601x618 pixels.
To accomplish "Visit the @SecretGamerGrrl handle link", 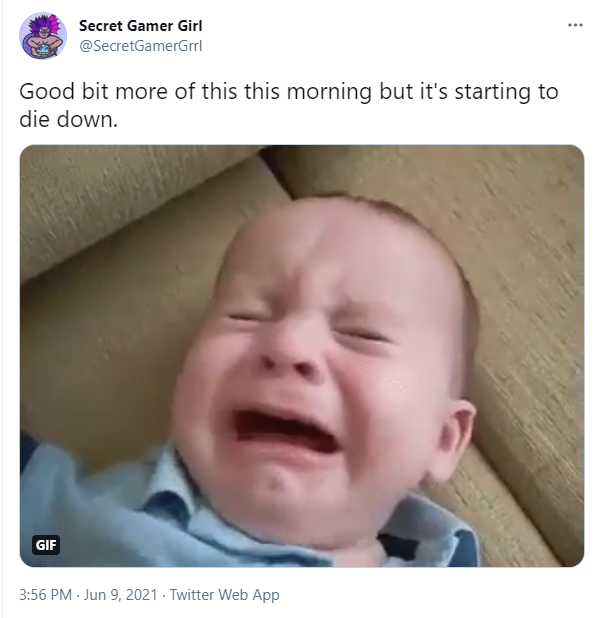I will tap(141, 46).
